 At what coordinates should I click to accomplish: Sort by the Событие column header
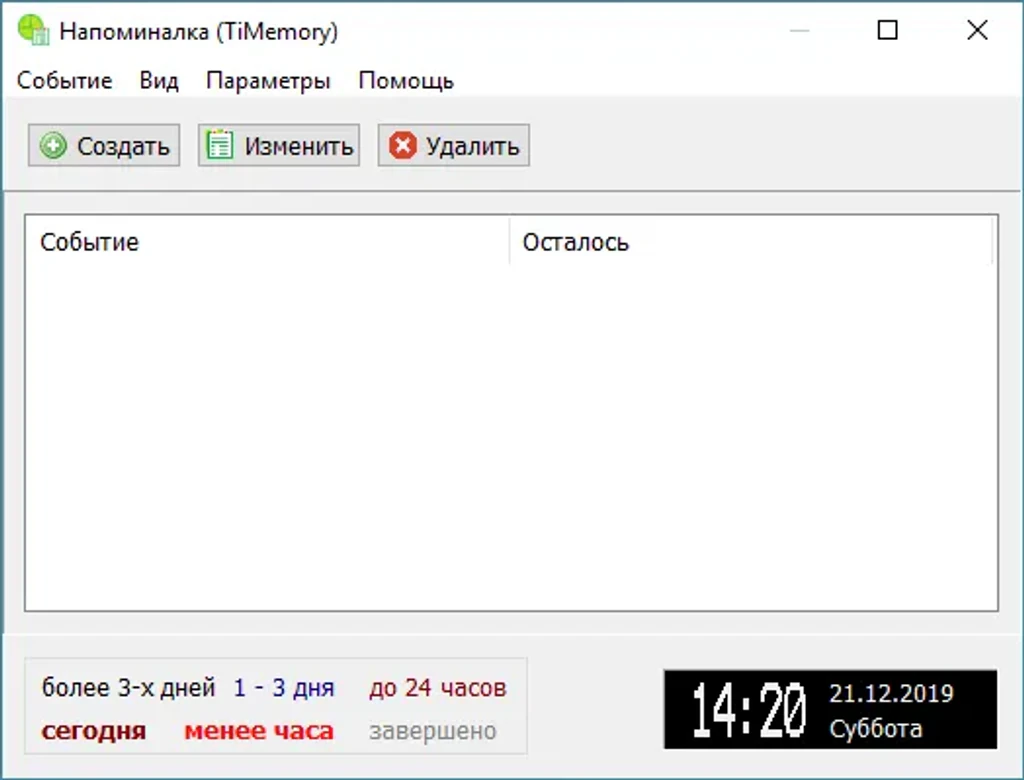pyautogui.click(x=267, y=242)
